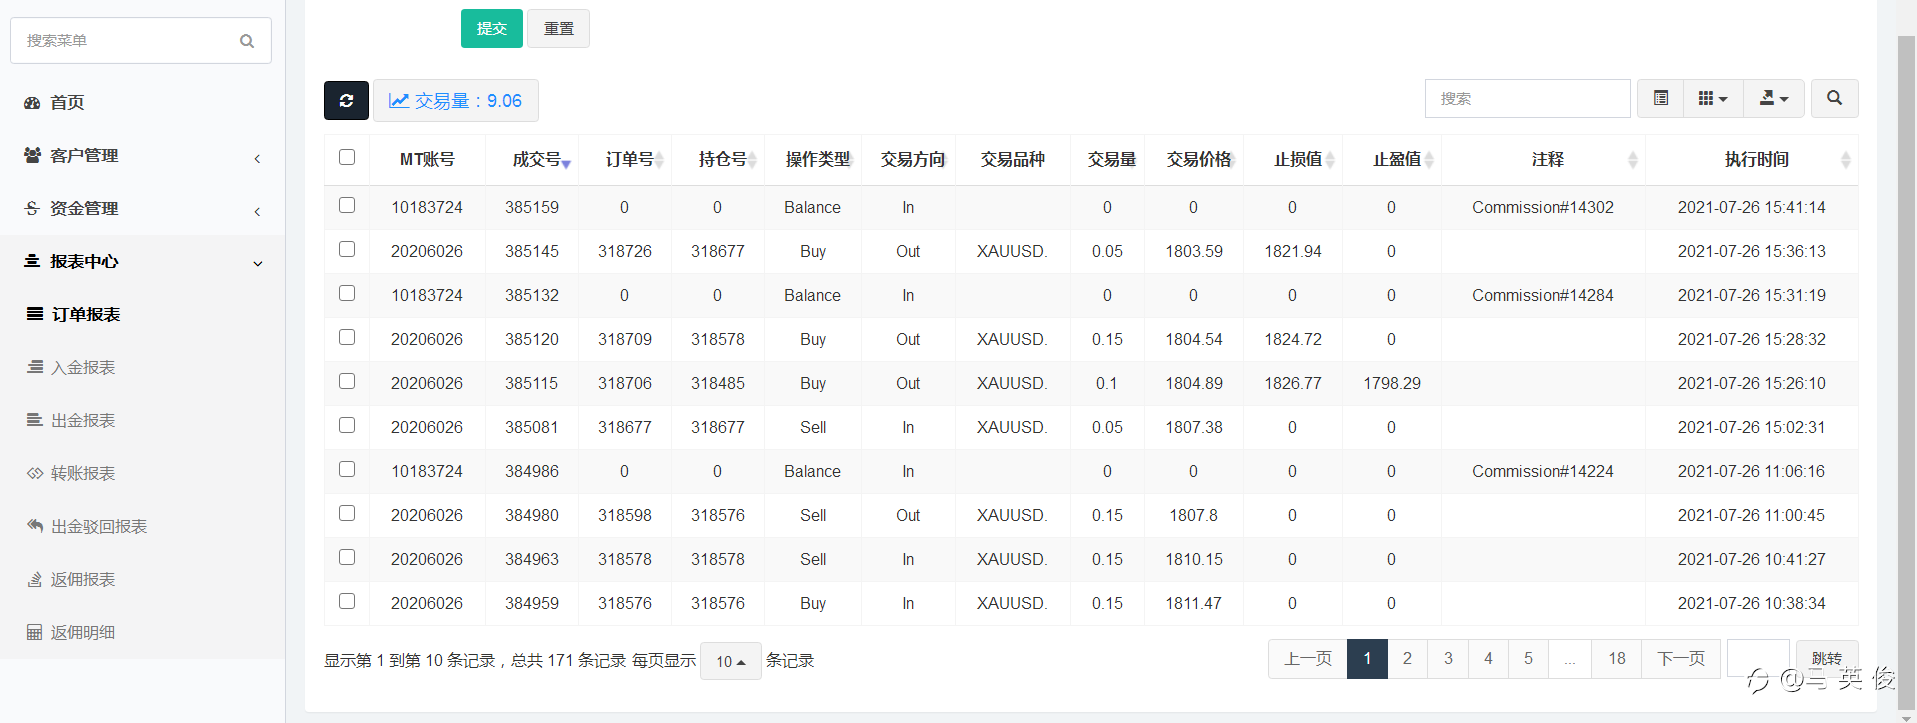Expand 客户管理 sidebar menu
Screen dimensions: 1917x723
coord(143,156)
